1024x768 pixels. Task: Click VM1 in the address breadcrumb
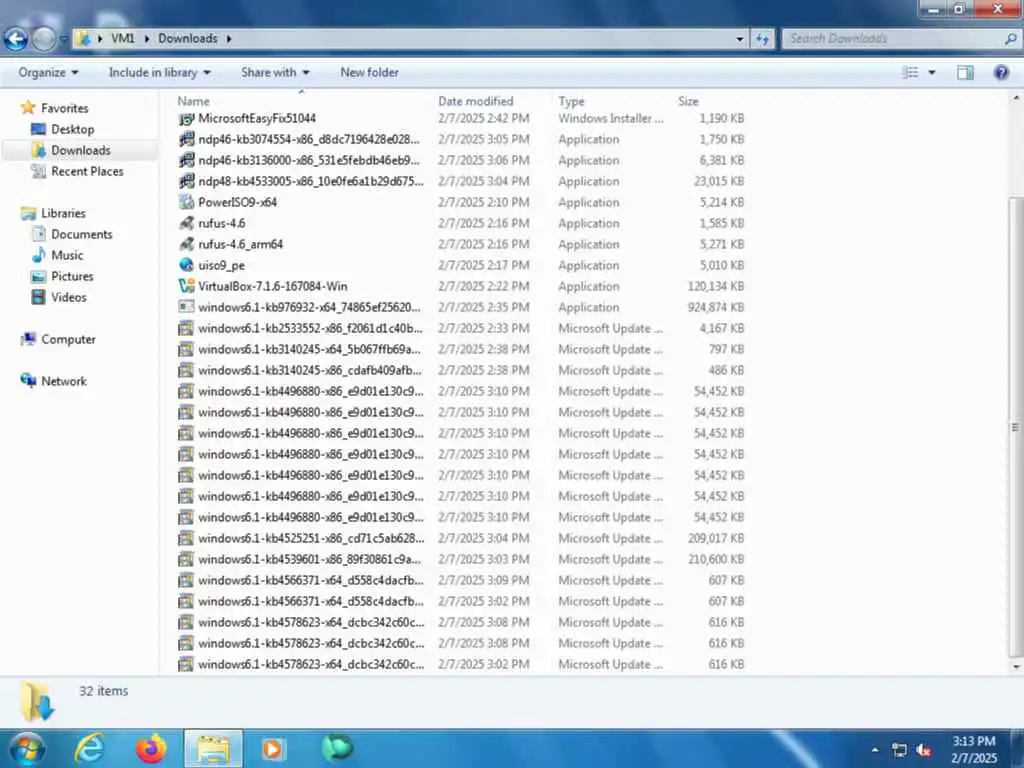coord(123,39)
